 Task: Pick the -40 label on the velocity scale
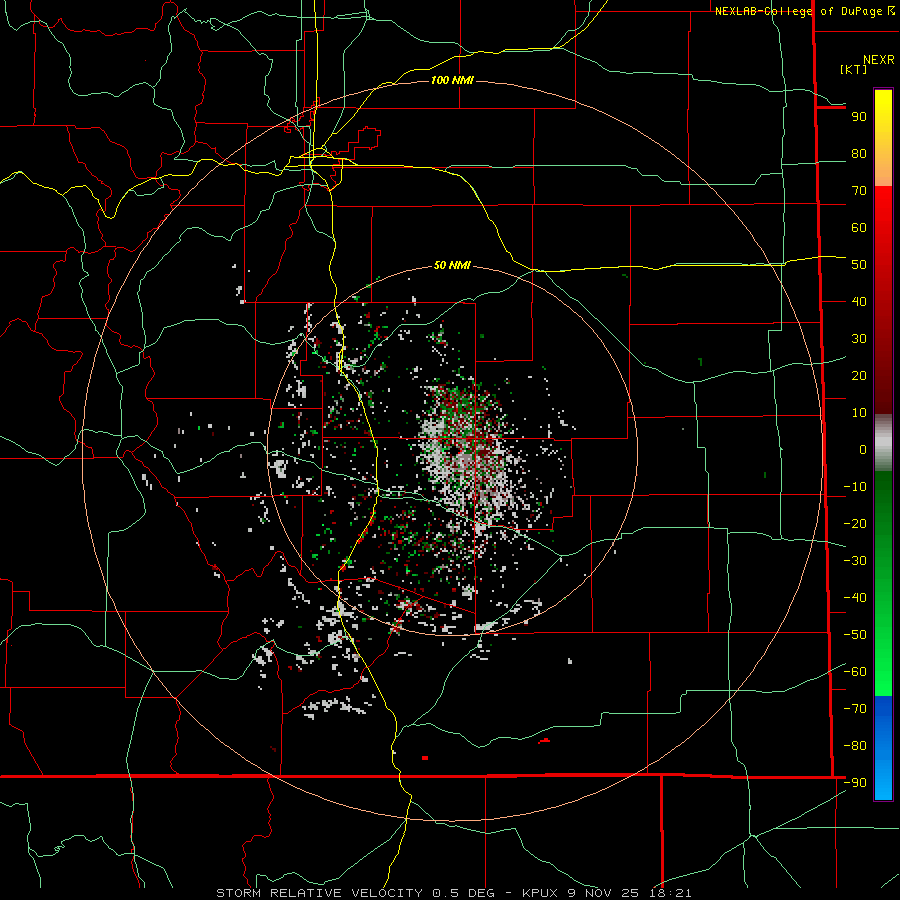click(x=855, y=598)
